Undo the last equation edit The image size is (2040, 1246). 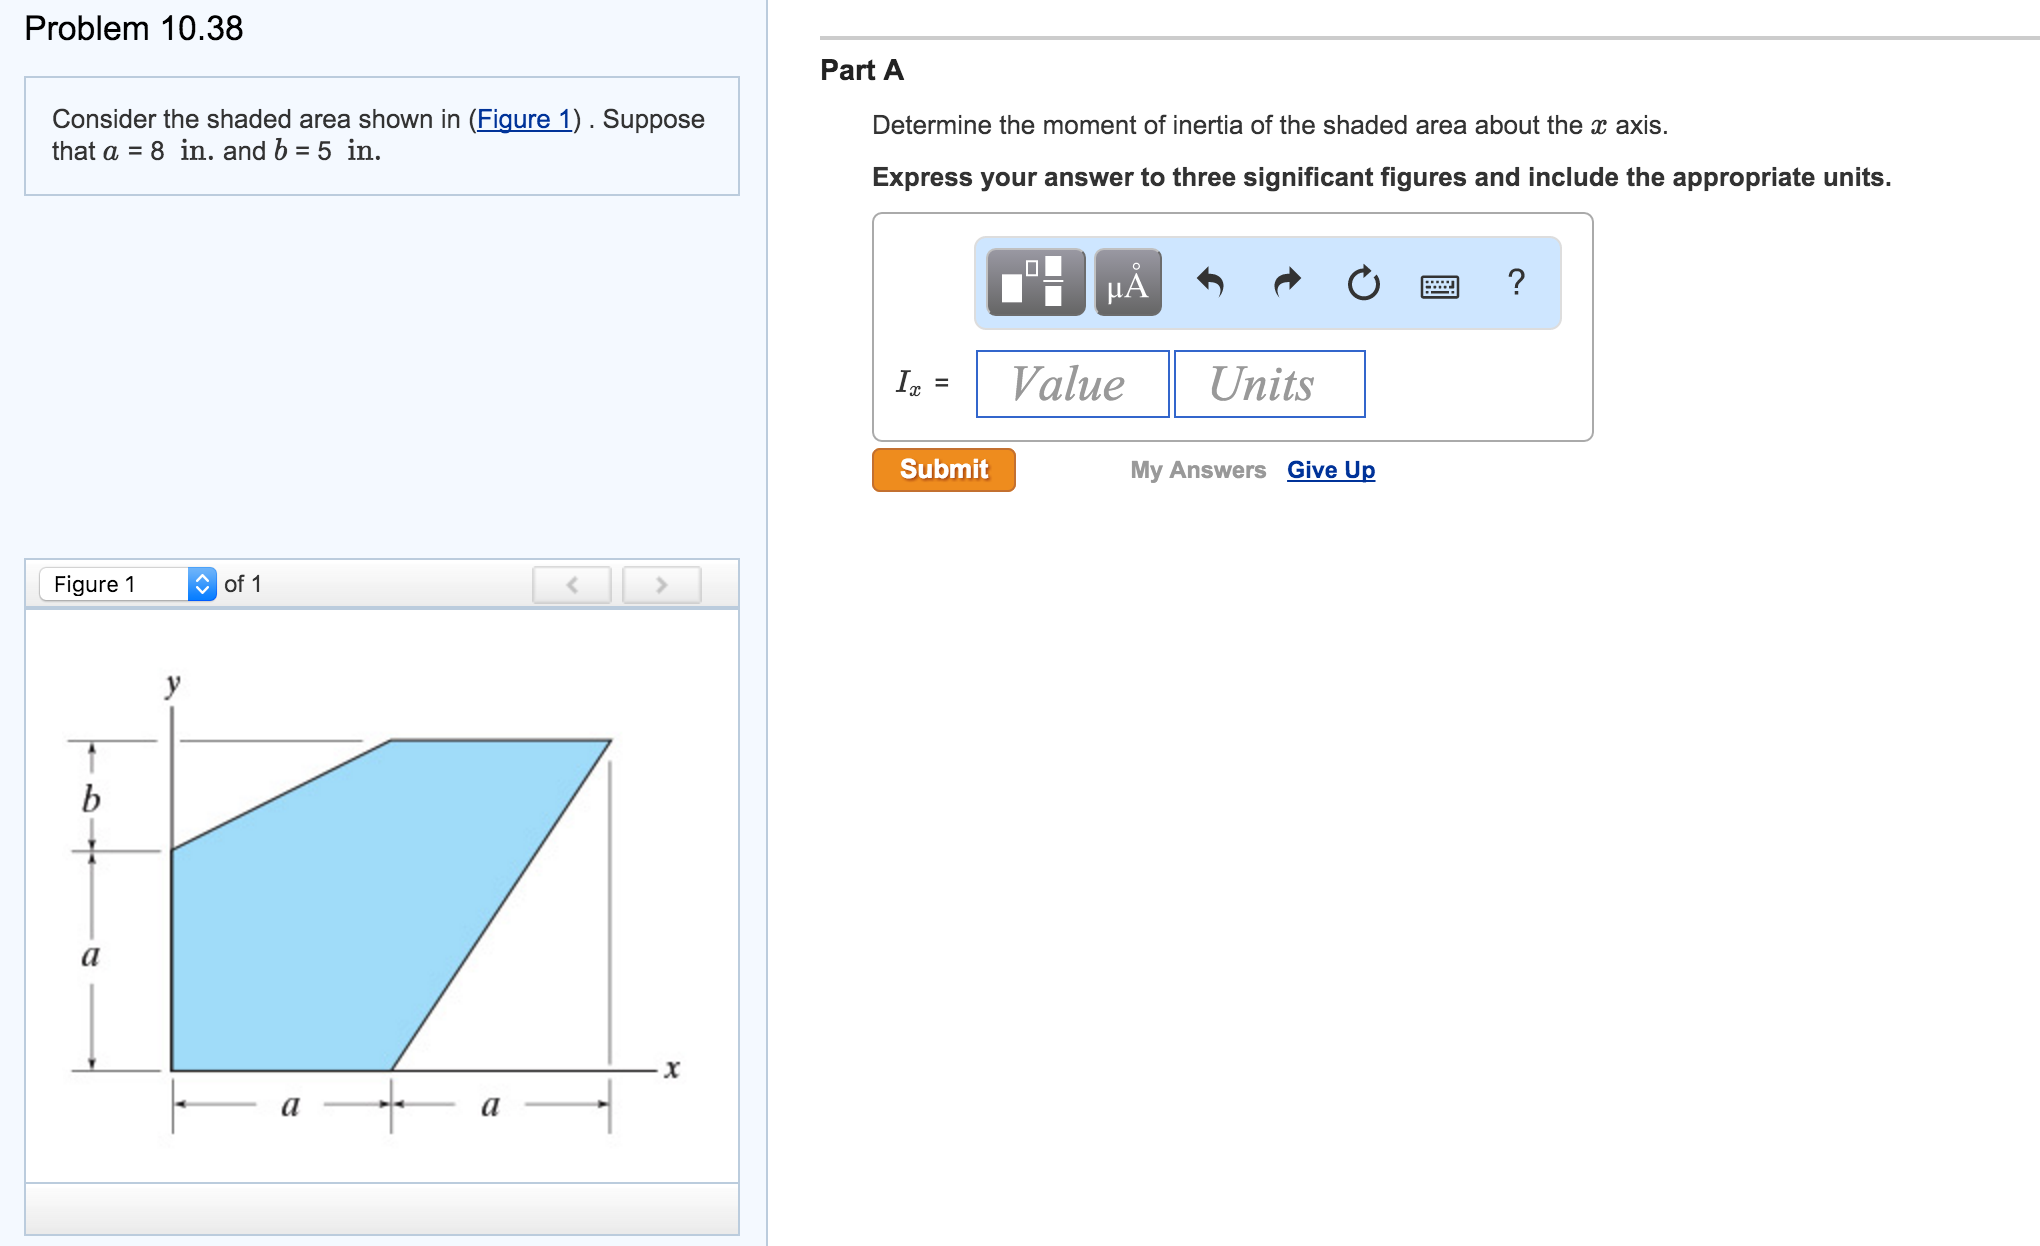tap(1211, 283)
